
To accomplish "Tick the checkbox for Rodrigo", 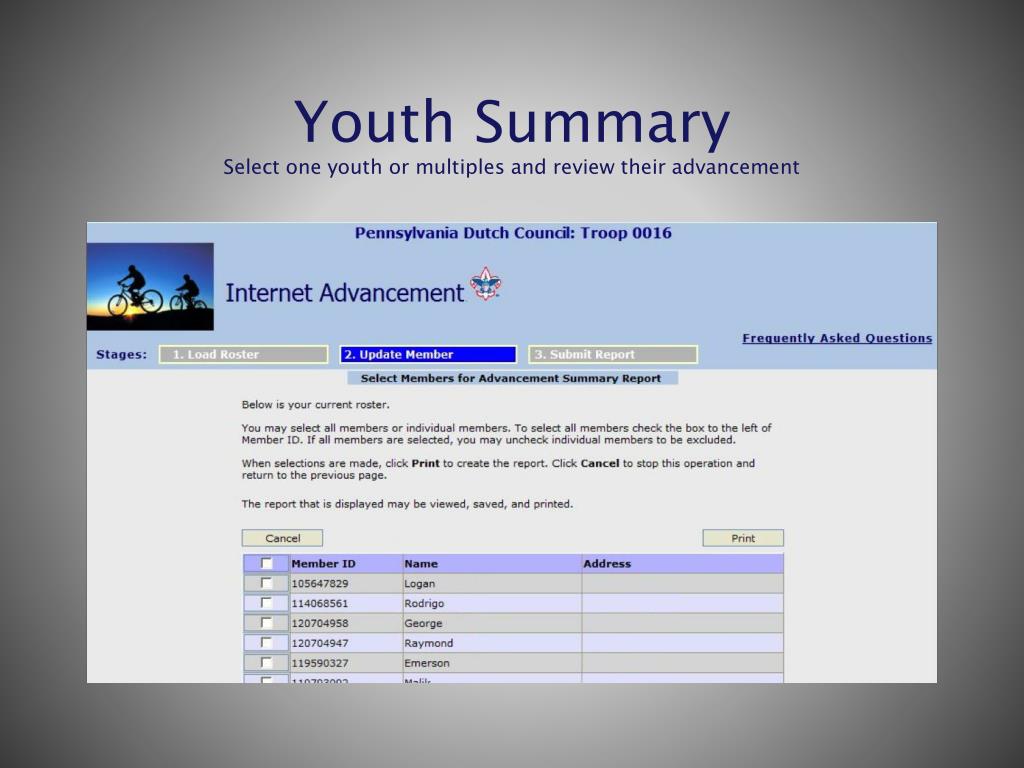I will 266,603.
